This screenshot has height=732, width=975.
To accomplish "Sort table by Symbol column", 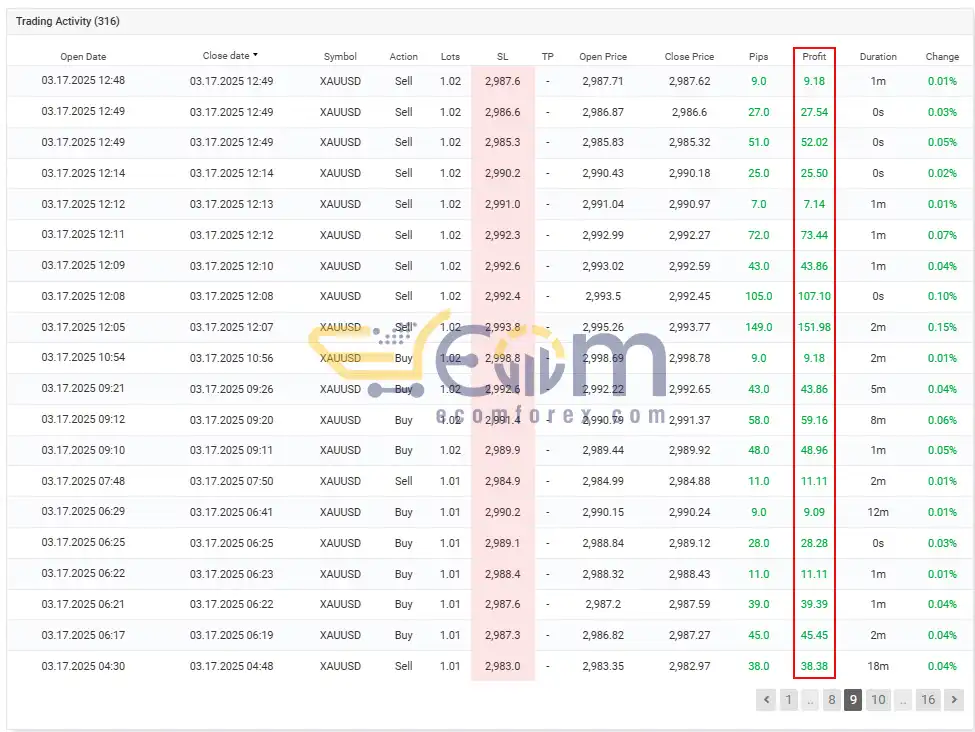I will 340,57.
